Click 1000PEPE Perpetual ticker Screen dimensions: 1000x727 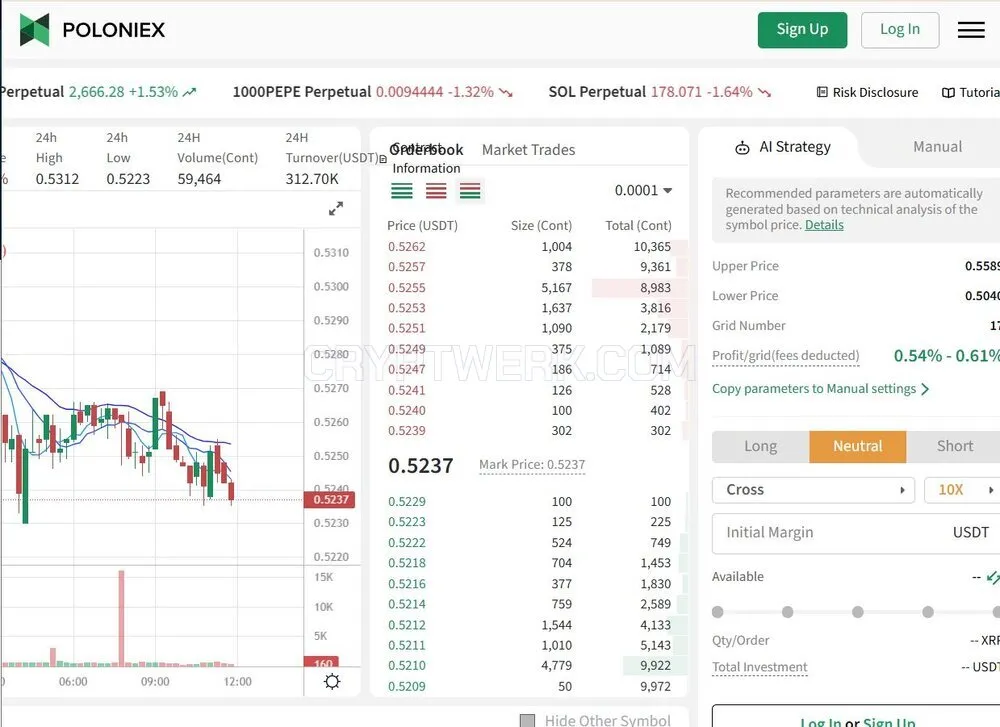(x=372, y=92)
